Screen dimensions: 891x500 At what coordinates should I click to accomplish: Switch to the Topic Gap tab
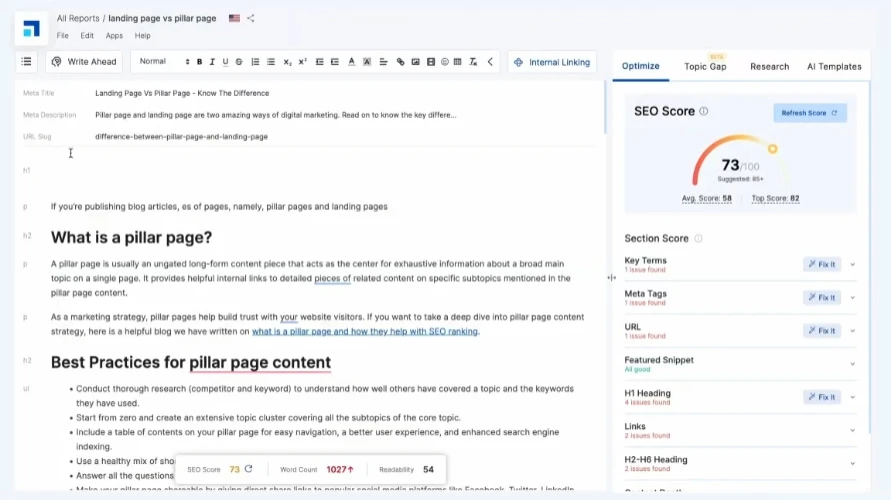pyautogui.click(x=705, y=66)
